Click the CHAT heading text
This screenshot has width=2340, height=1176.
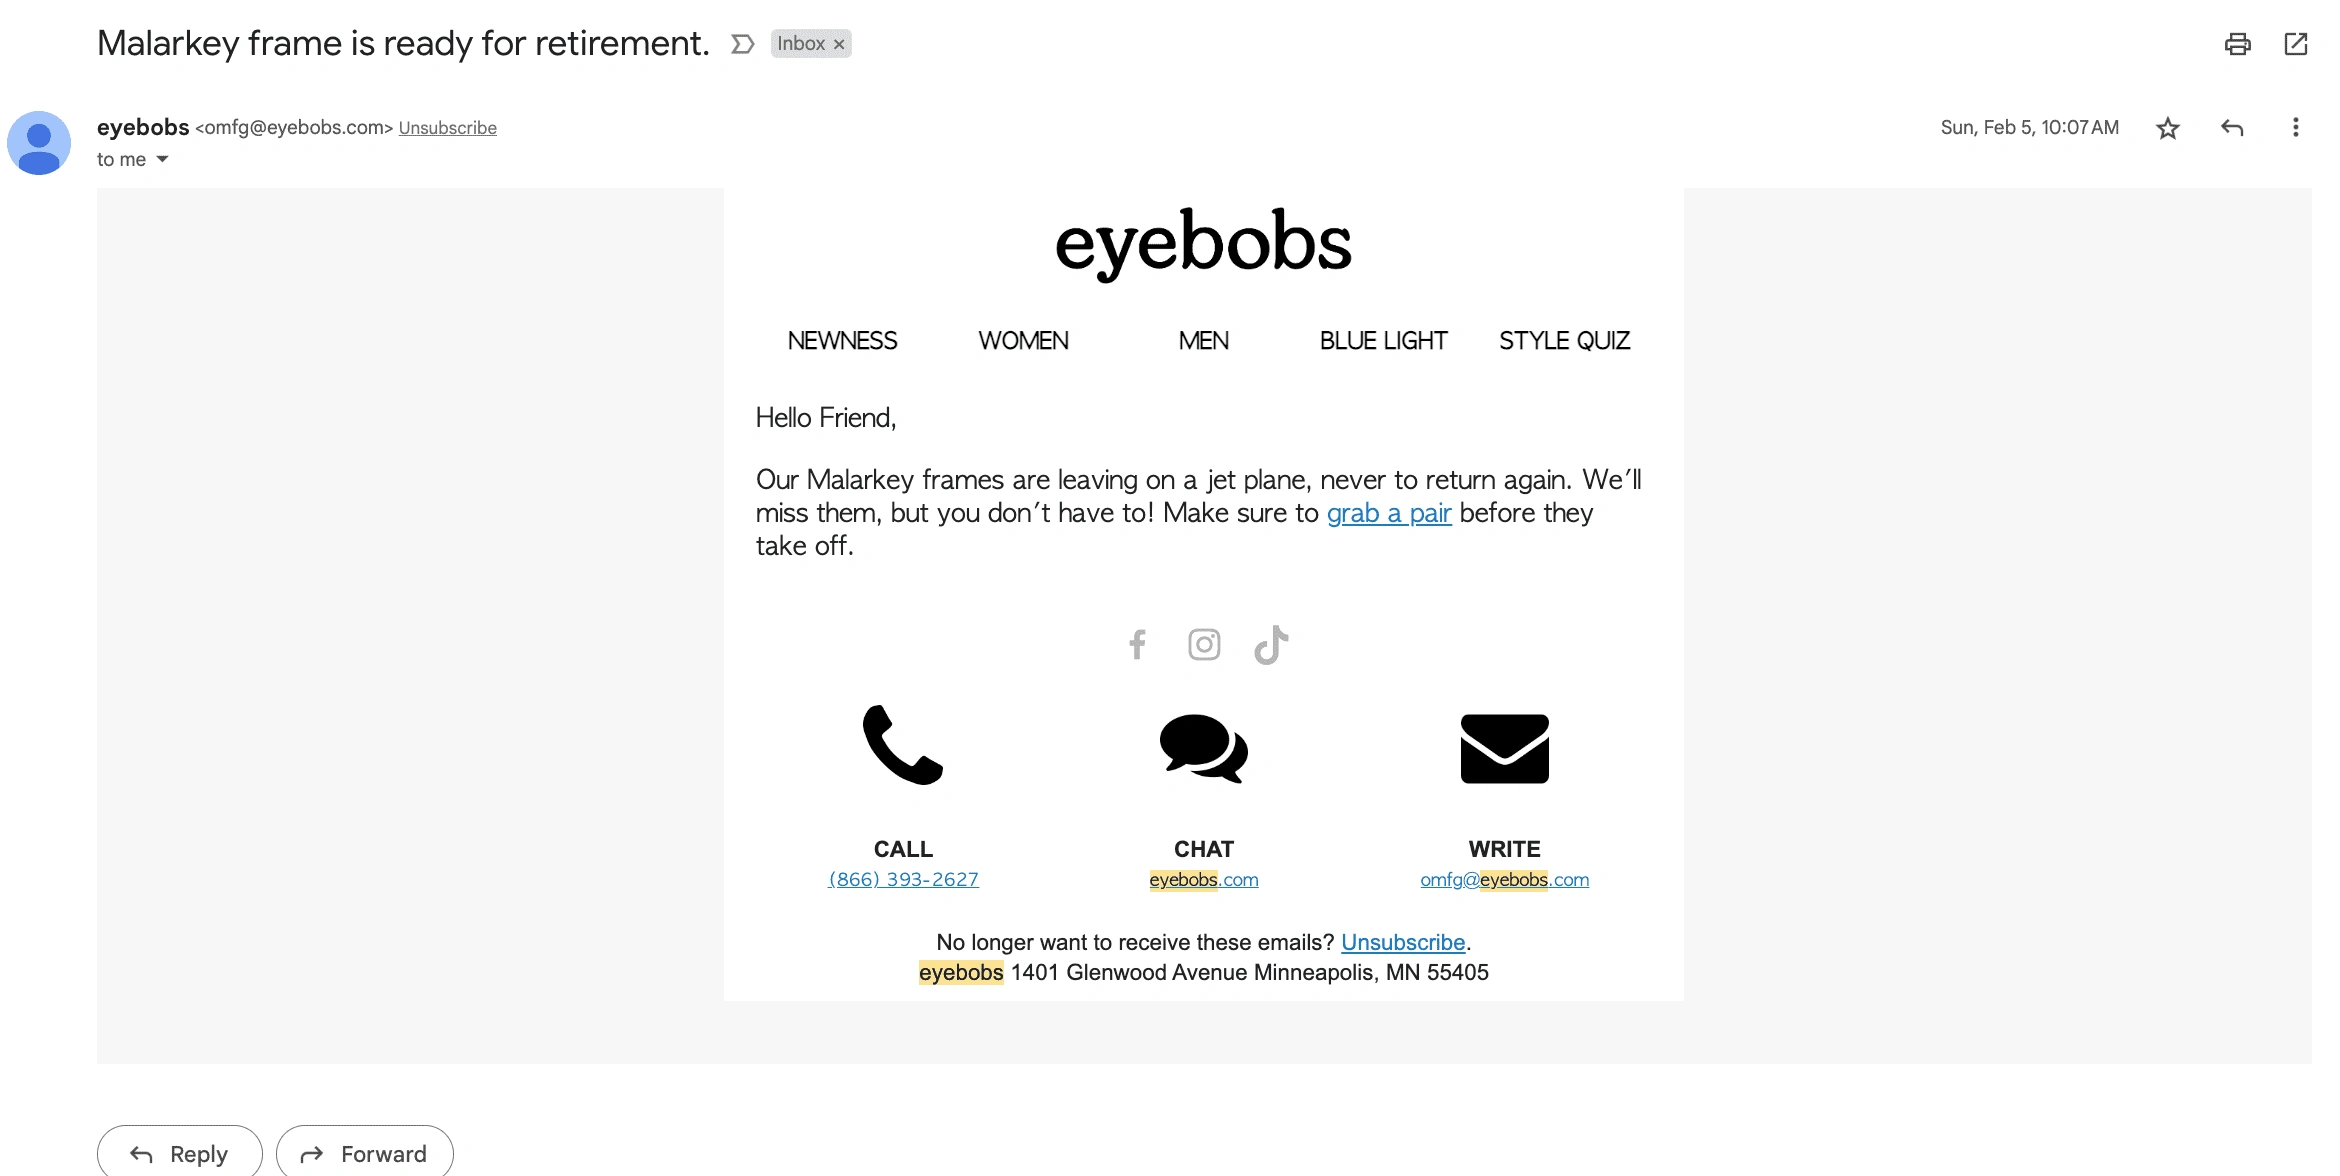[x=1203, y=849]
